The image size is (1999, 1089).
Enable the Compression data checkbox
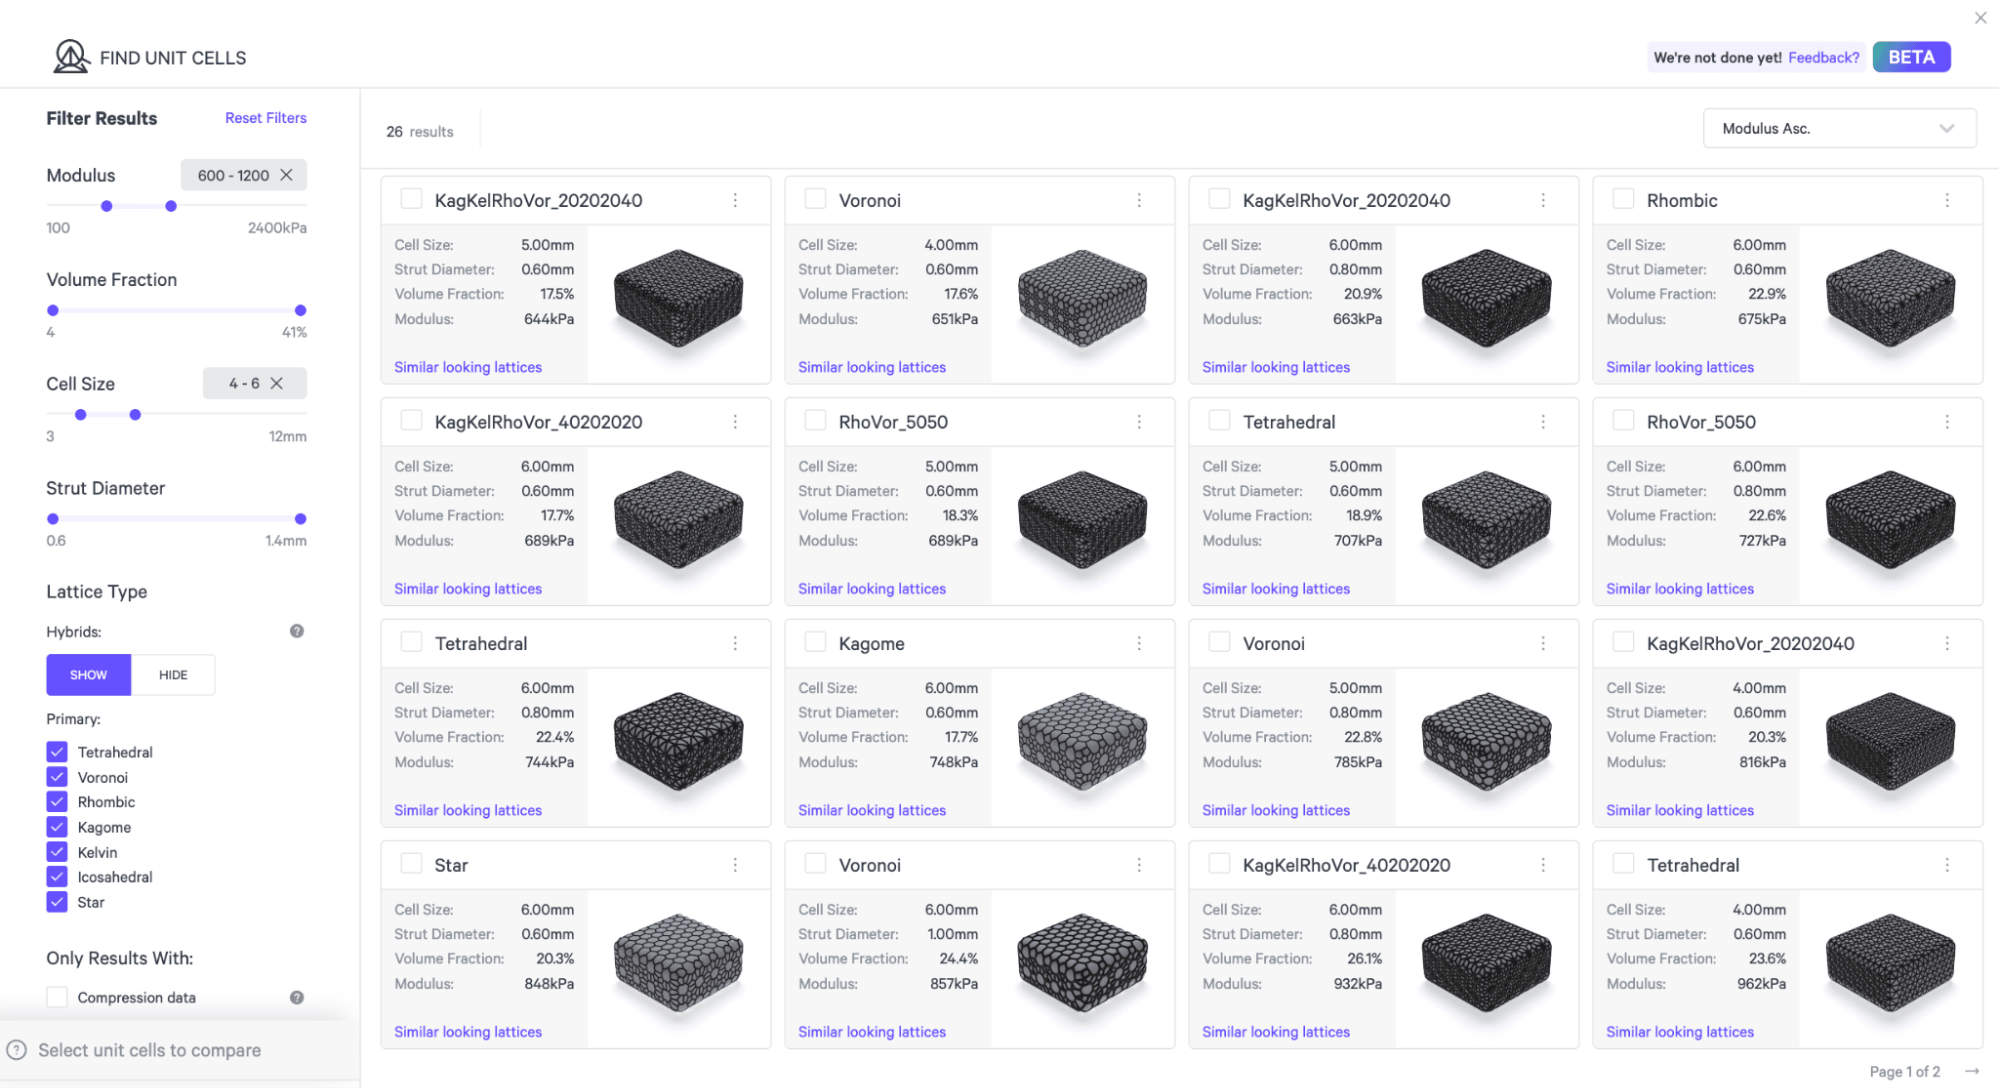pyautogui.click(x=57, y=997)
